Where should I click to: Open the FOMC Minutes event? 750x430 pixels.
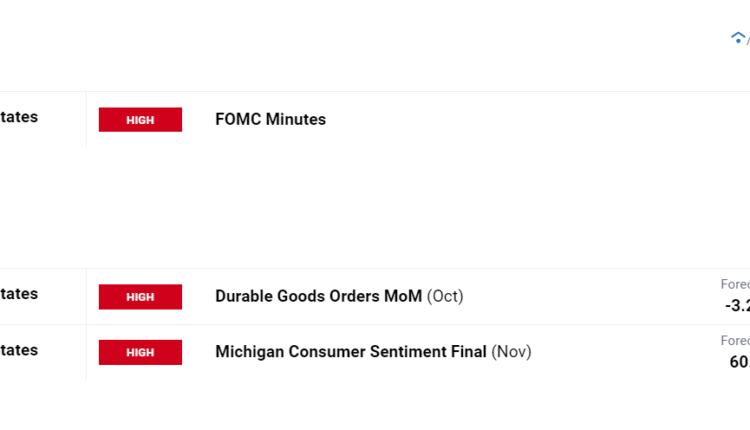[270, 120]
